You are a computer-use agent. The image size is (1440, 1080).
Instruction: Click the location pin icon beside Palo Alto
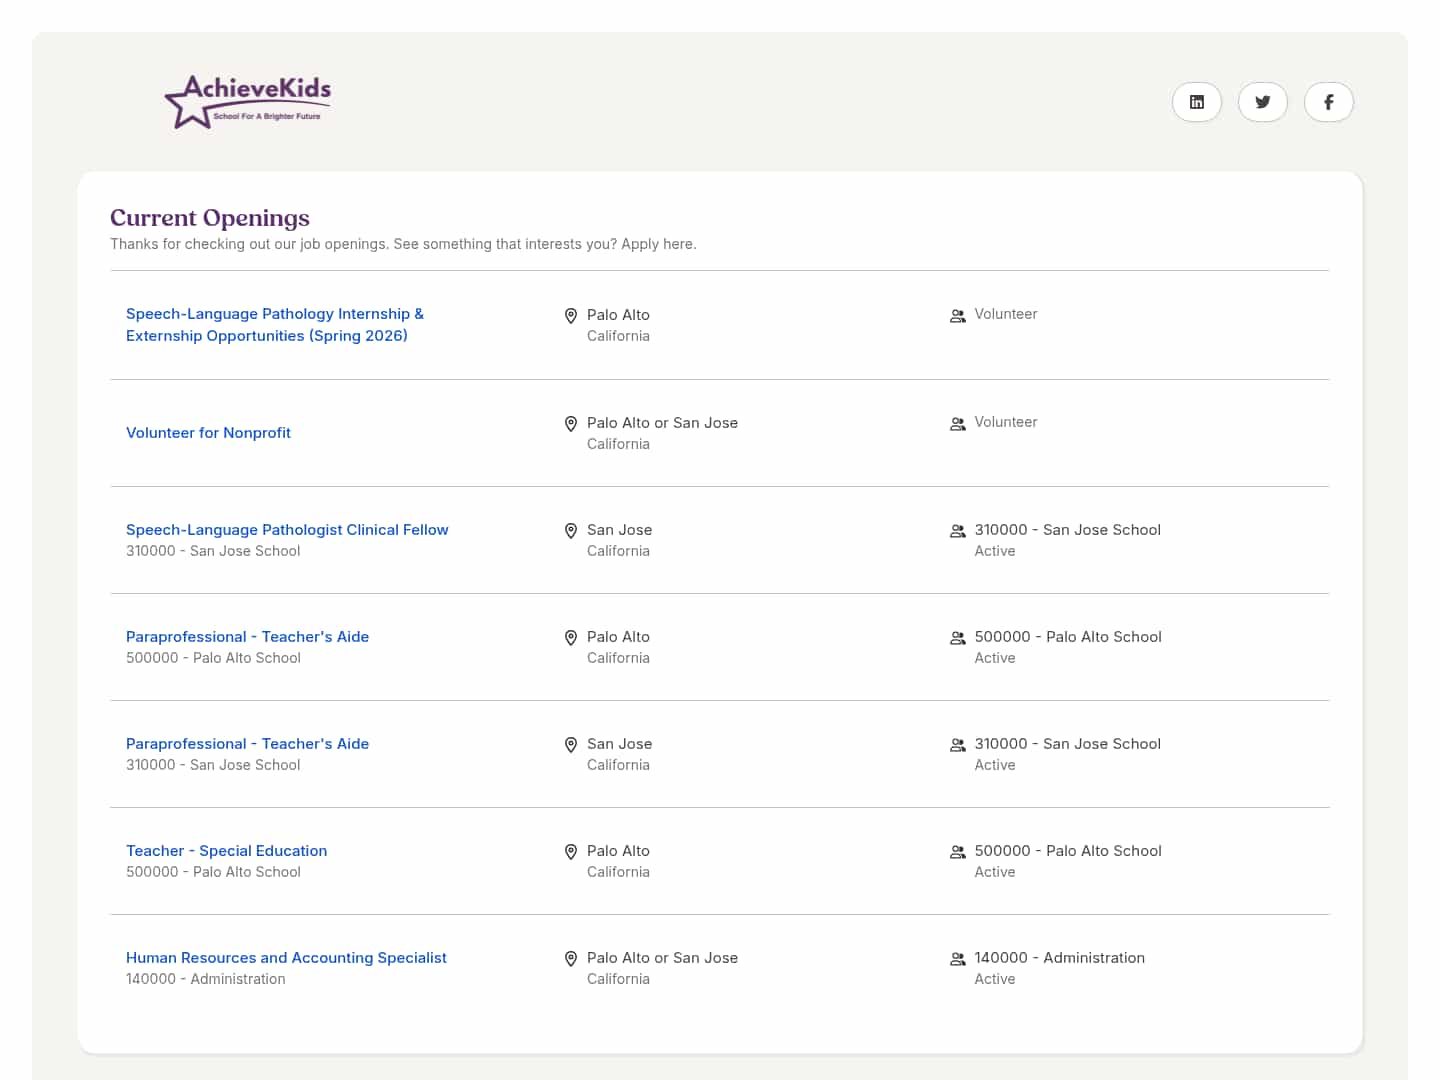[570, 315]
